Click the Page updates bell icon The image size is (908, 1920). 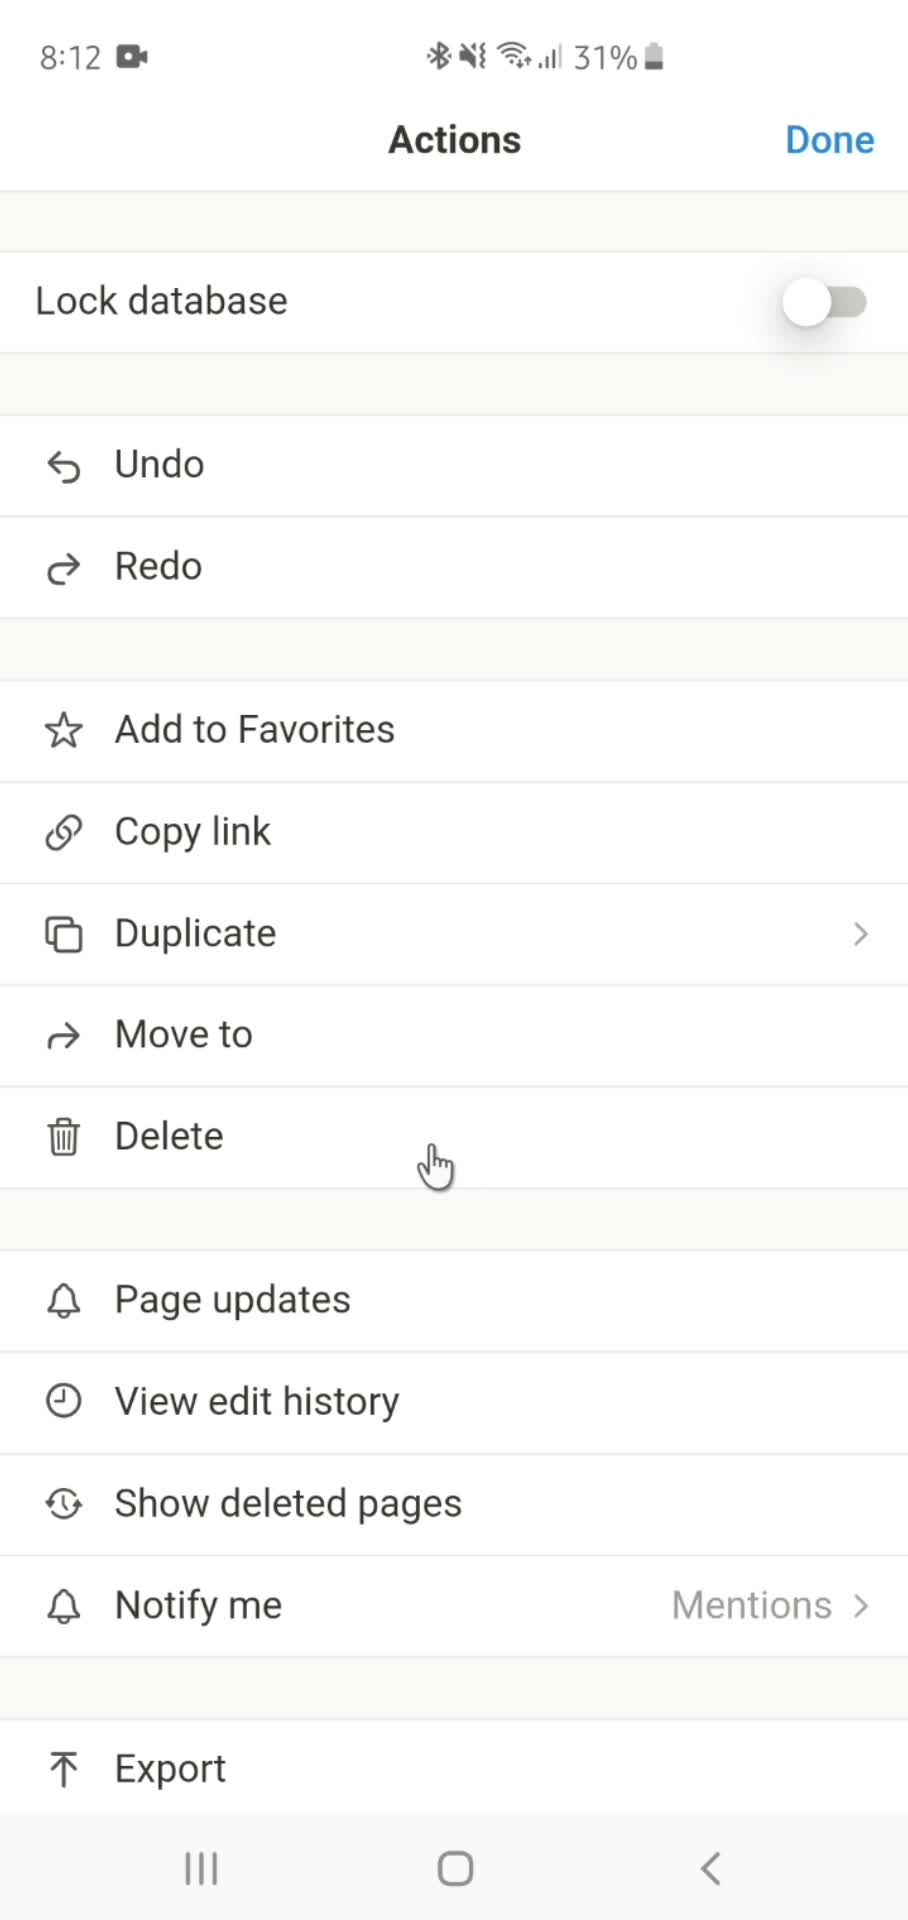[x=63, y=1301]
